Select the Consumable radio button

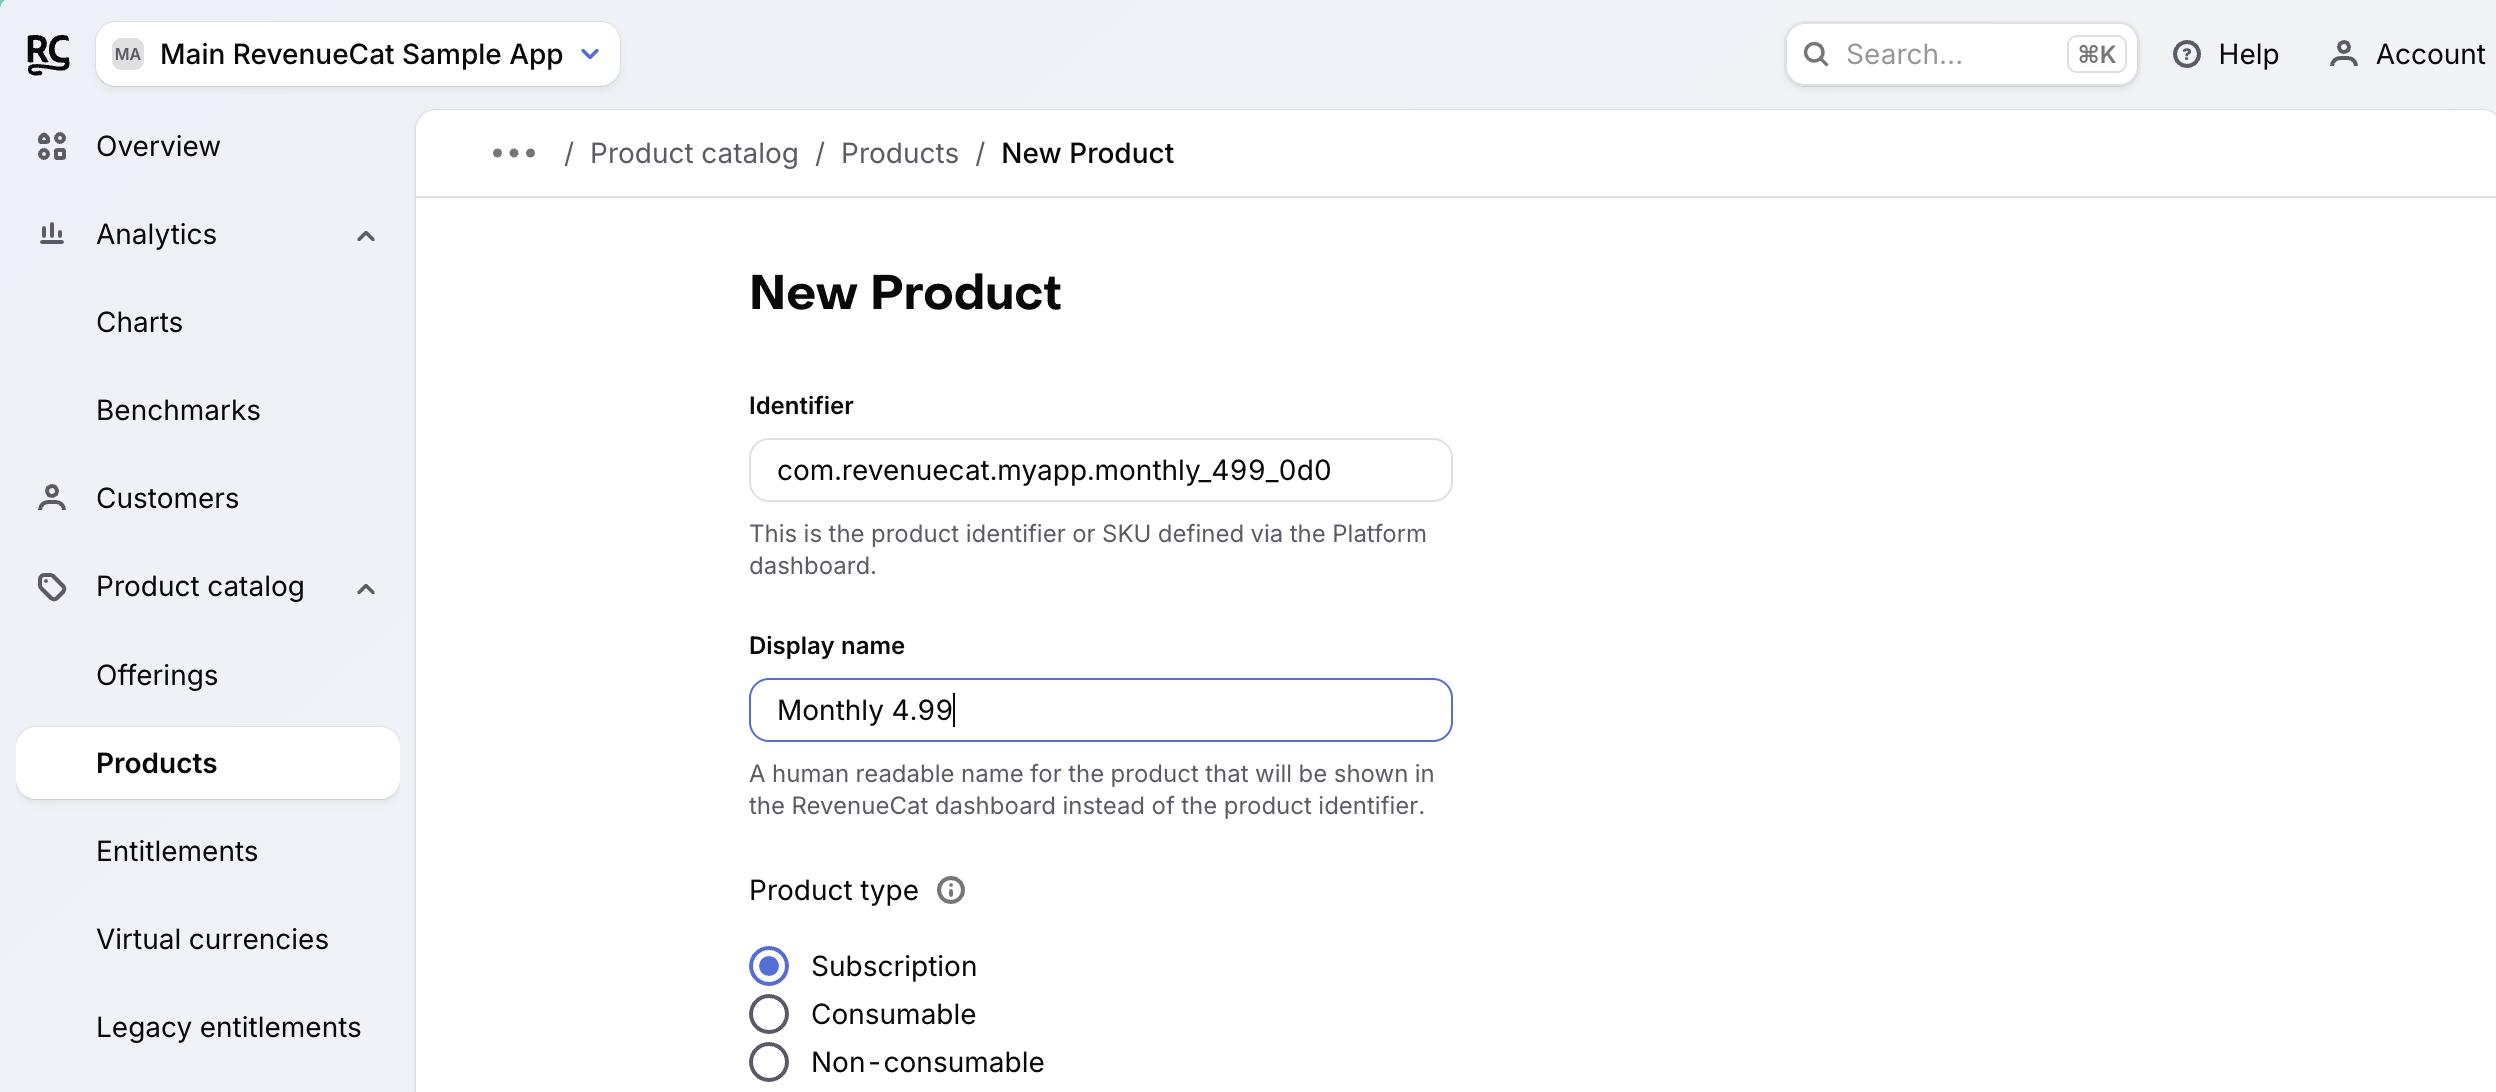point(769,1014)
